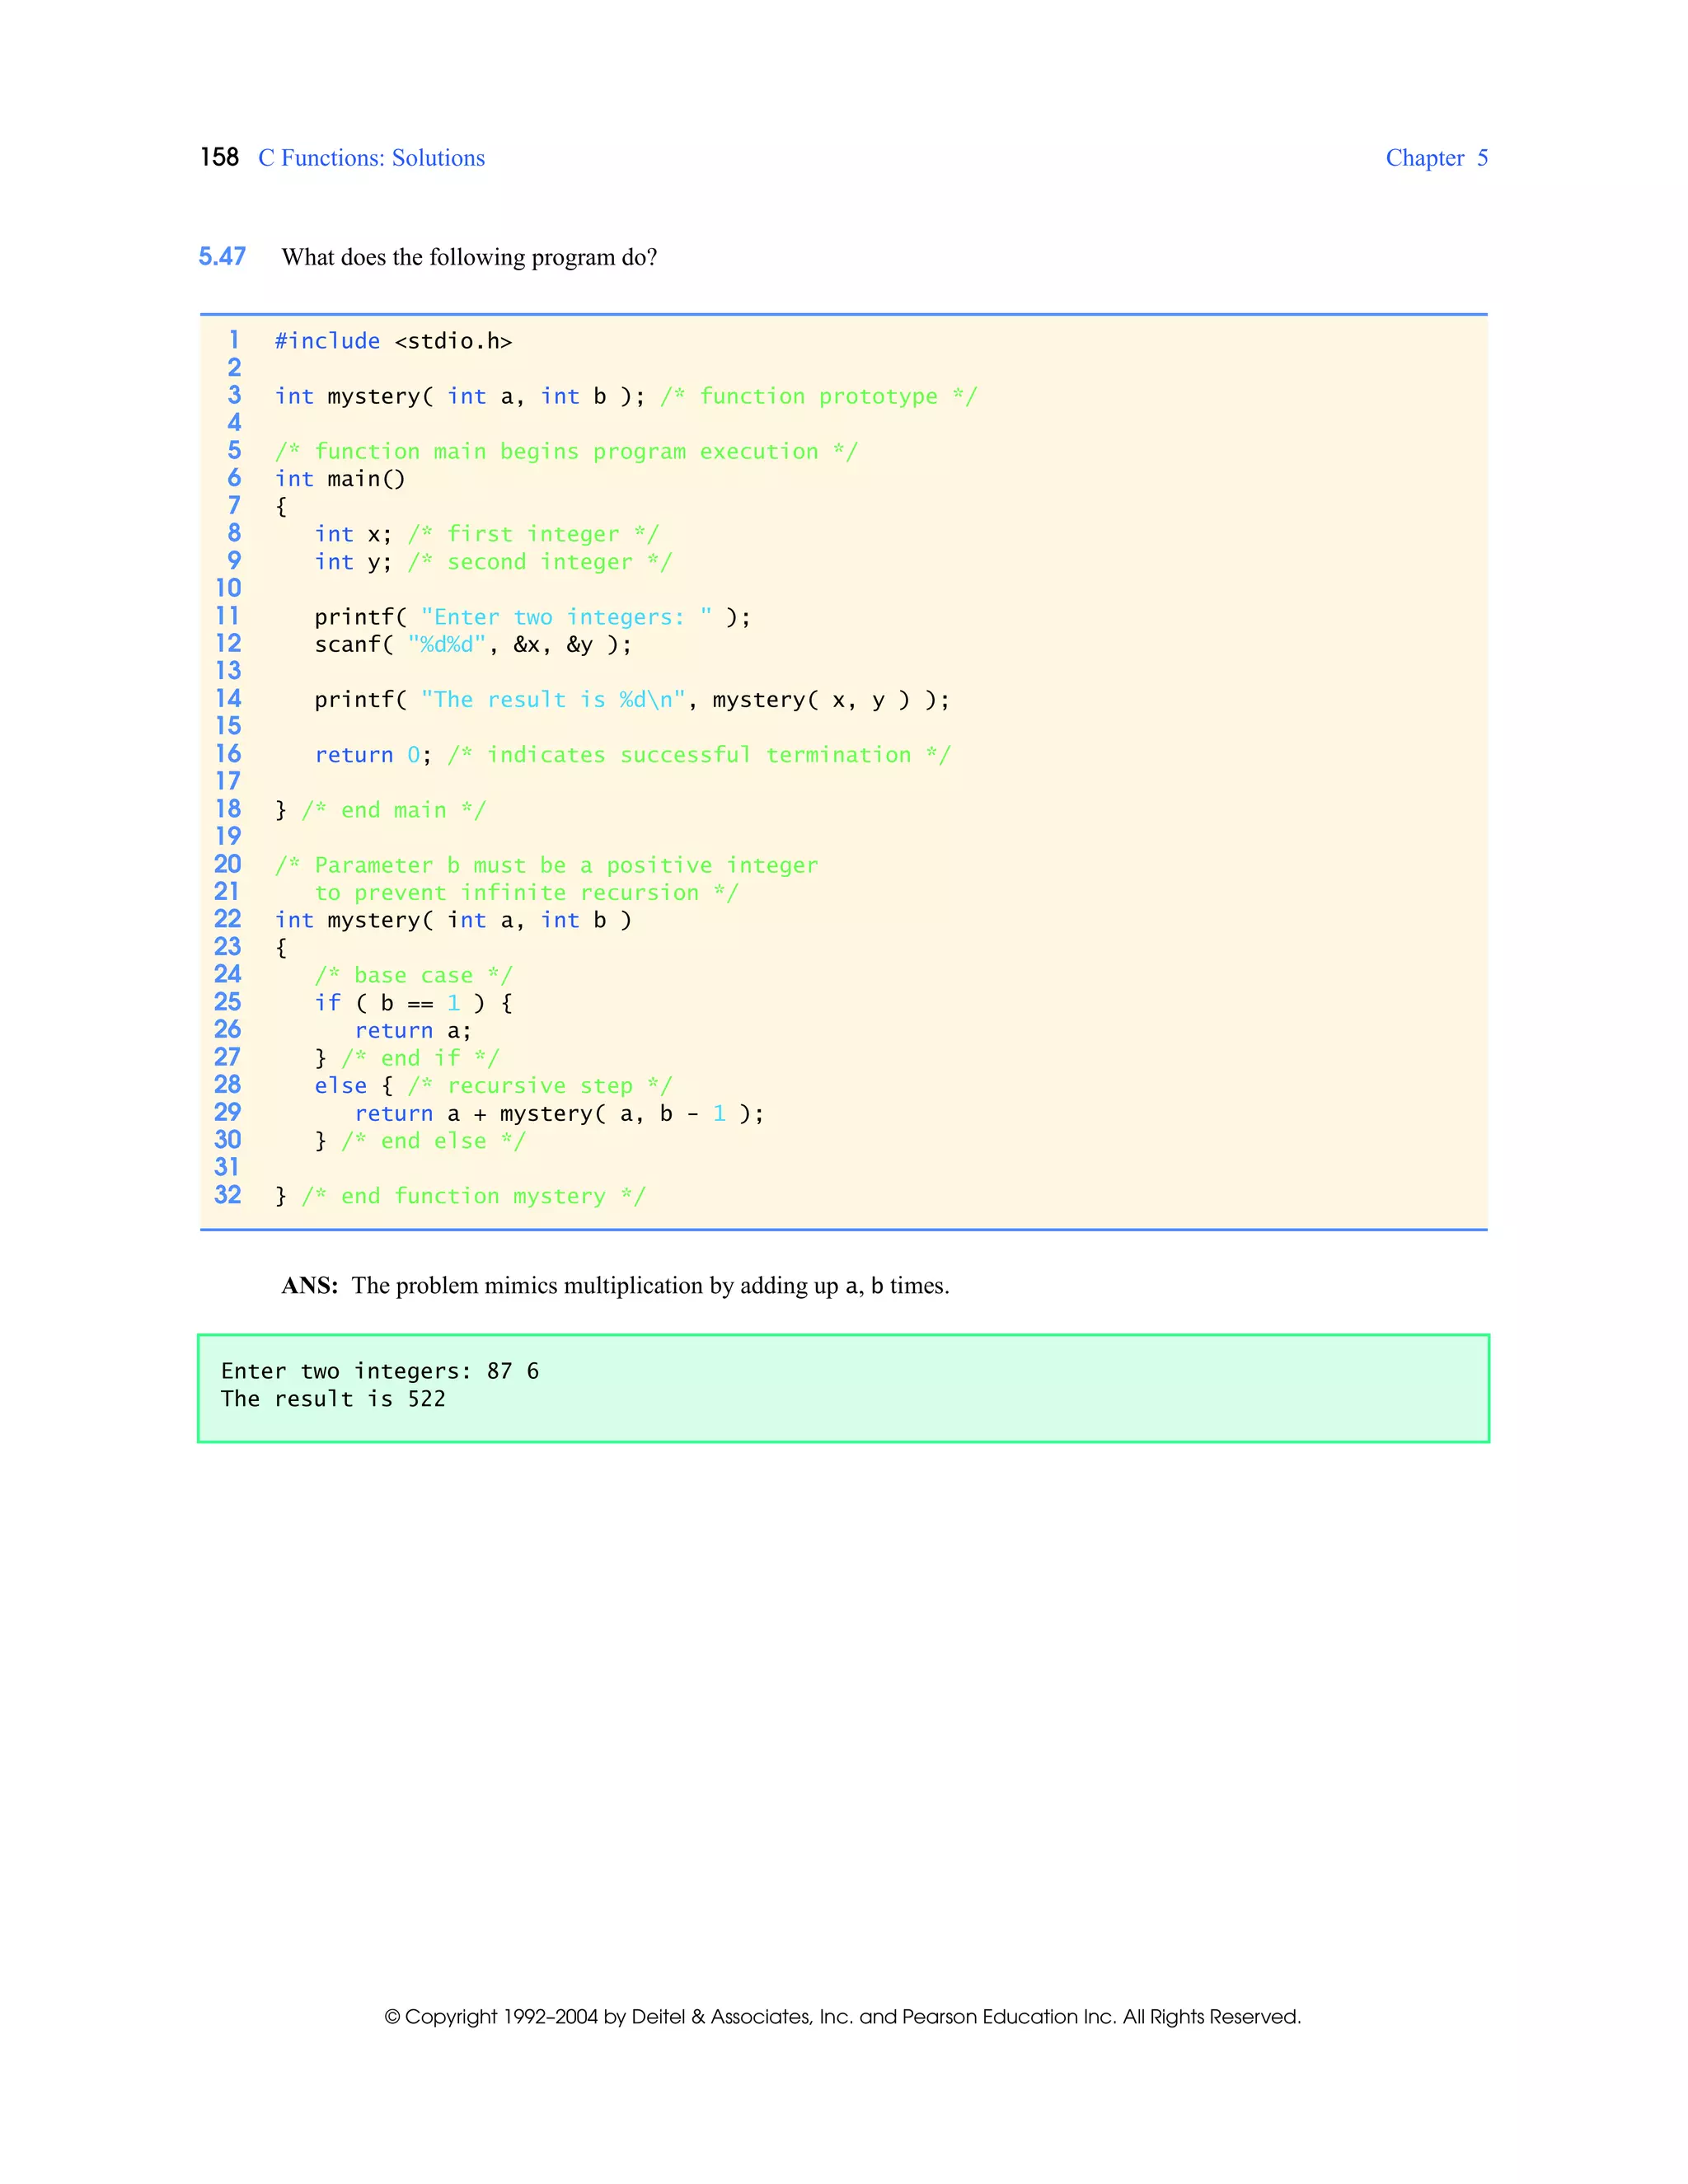Click the comment 'function main begins program execution'
The width and height of the screenshot is (1688, 2184).
pos(566,452)
